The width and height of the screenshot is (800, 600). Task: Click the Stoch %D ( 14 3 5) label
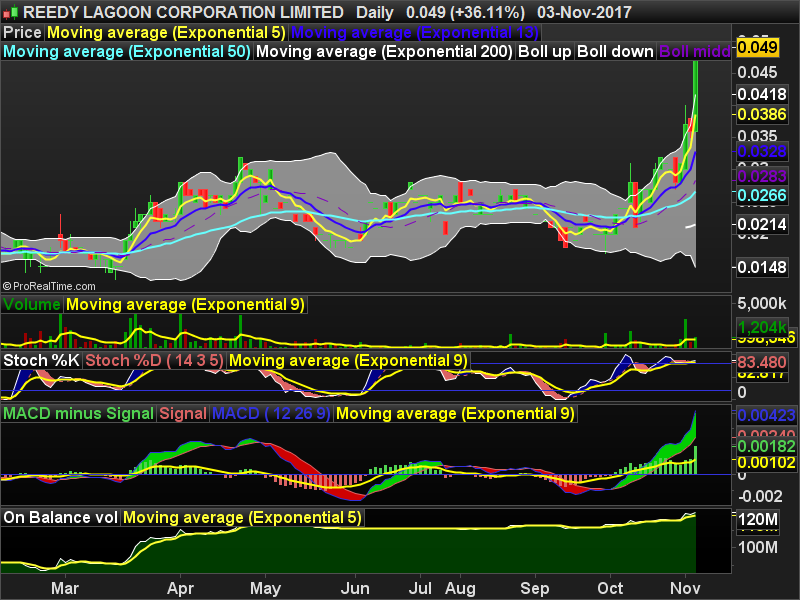click(x=154, y=361)
